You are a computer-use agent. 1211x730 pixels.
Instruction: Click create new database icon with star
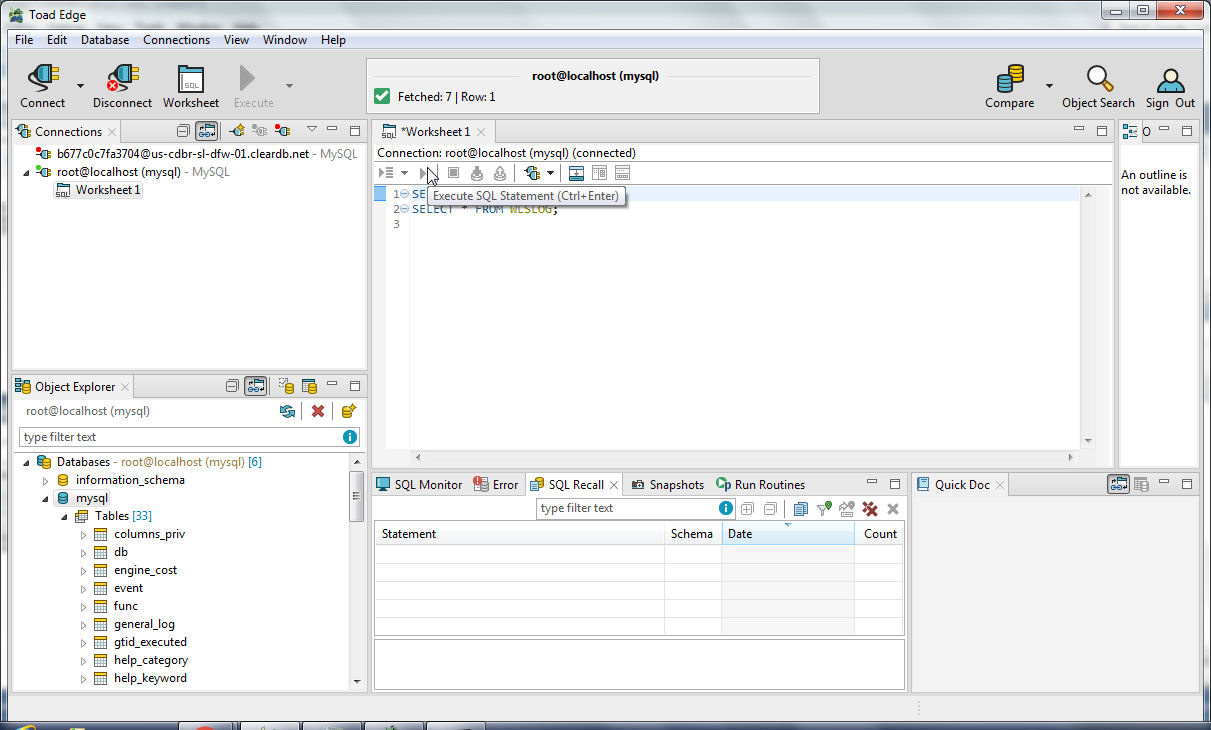[x=348, y=411]
